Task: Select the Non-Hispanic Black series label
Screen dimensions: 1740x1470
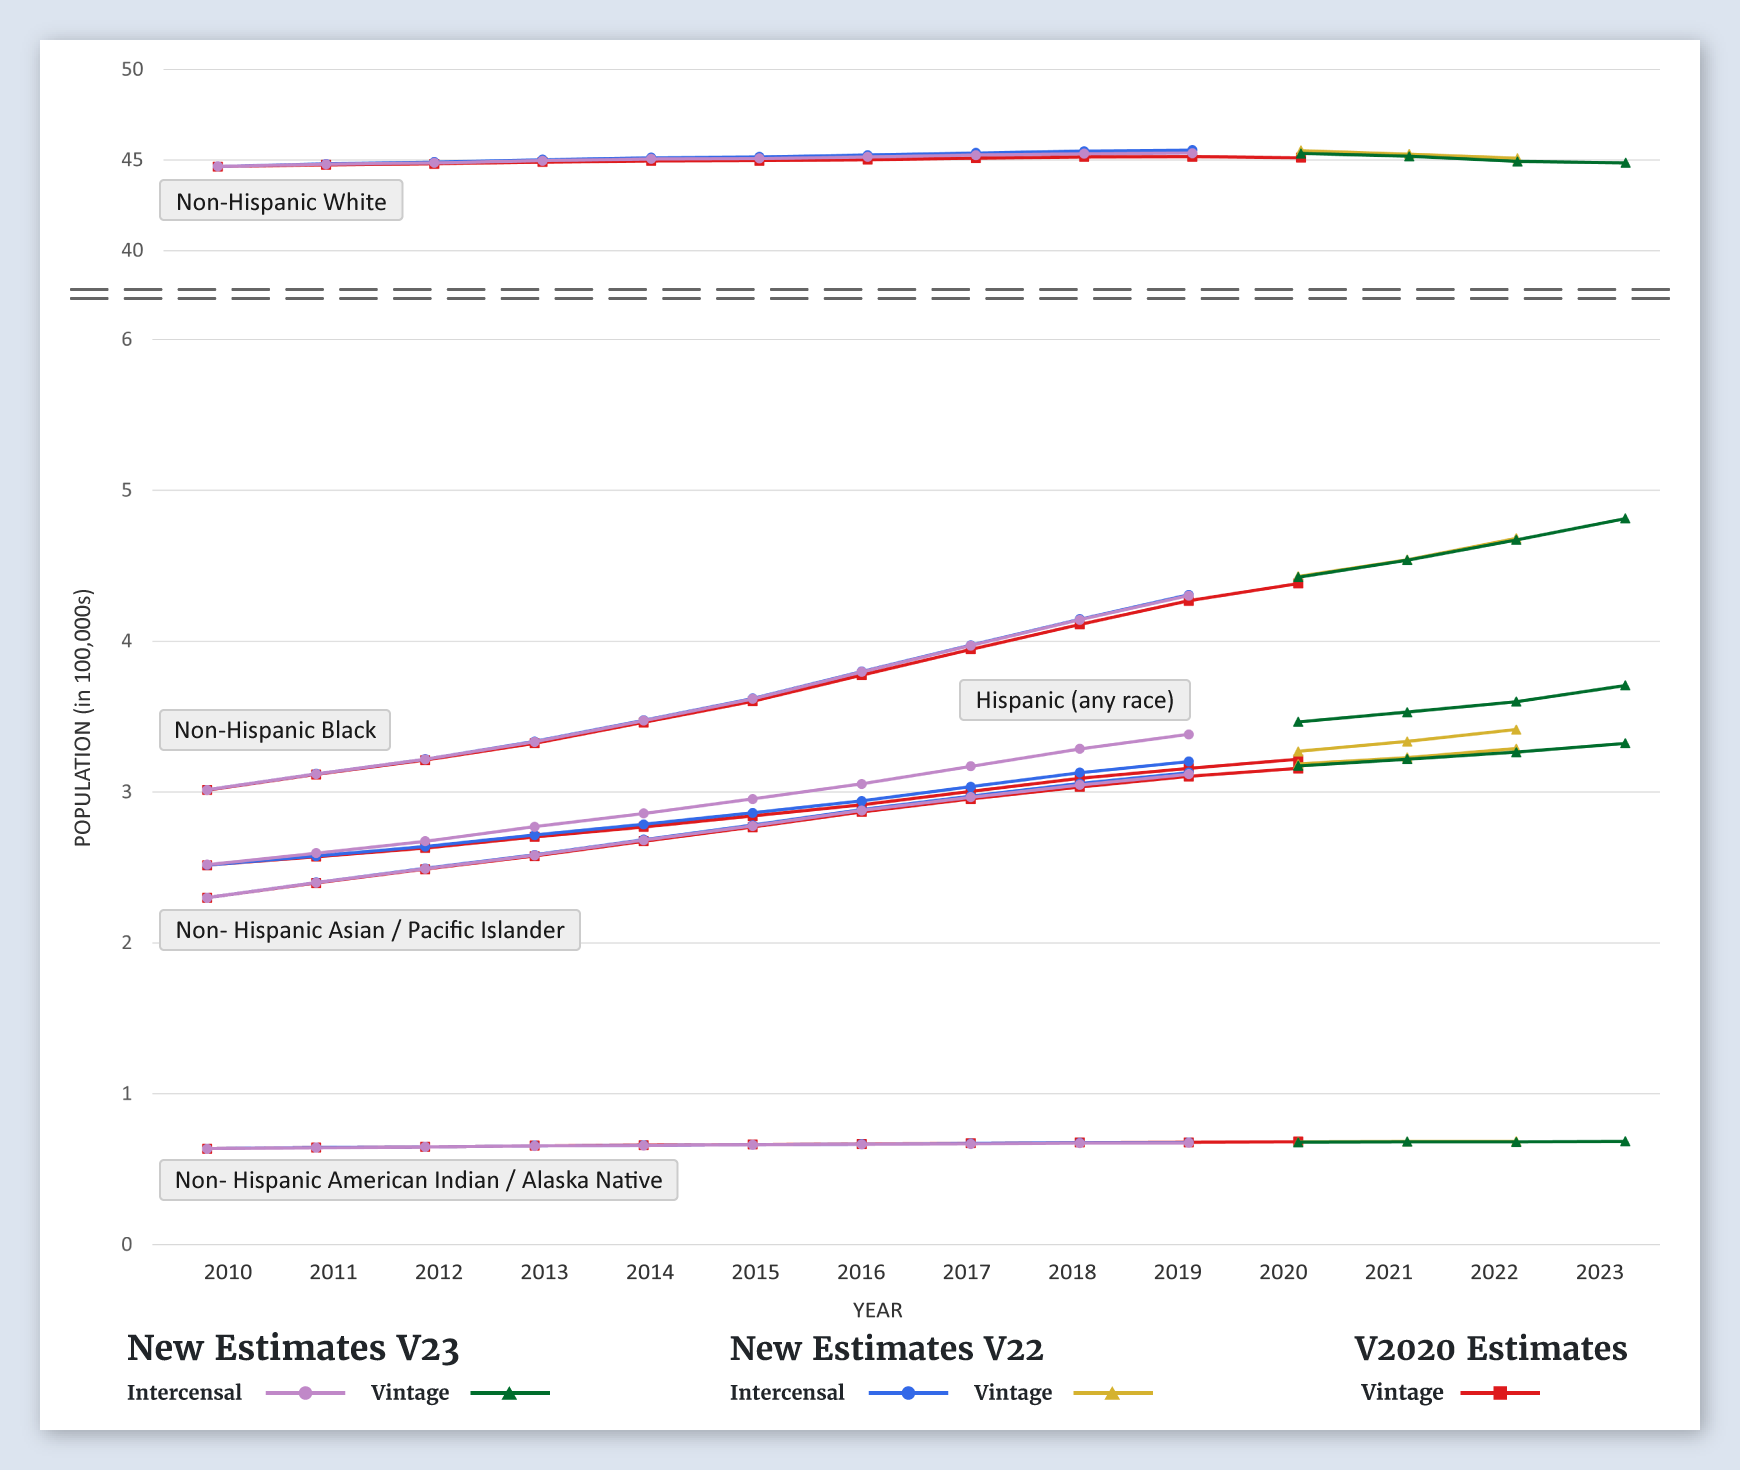Action: click(275, 730)
